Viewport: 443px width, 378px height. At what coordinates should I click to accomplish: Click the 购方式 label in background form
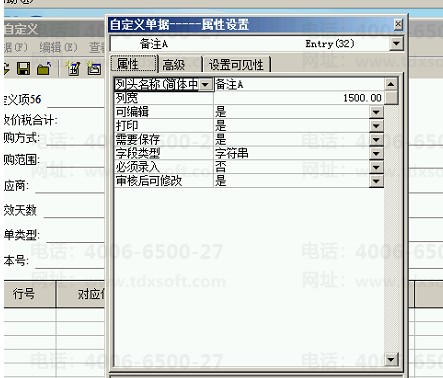[22, 138]
